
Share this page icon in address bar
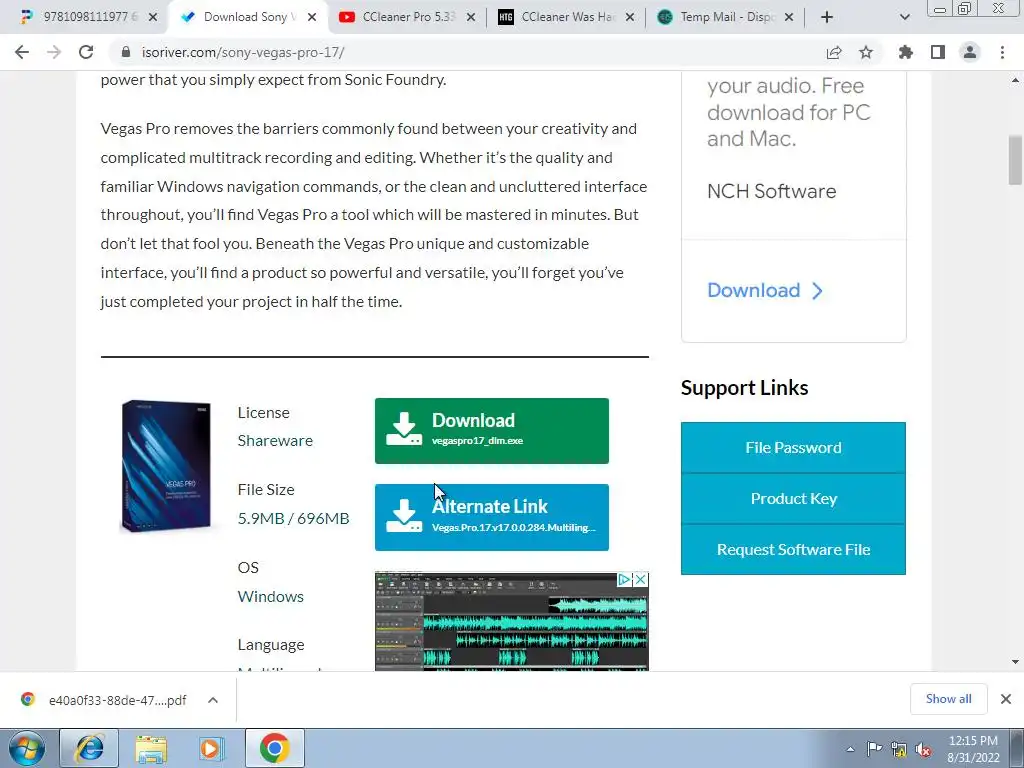834,52
